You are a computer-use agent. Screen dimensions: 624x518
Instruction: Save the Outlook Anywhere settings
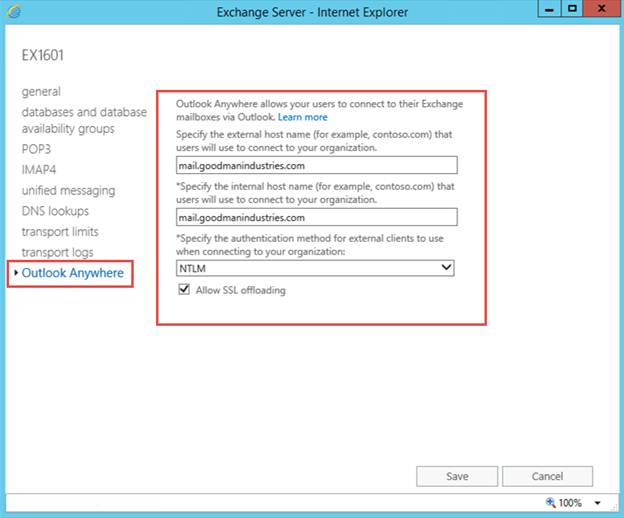point(457,476)
